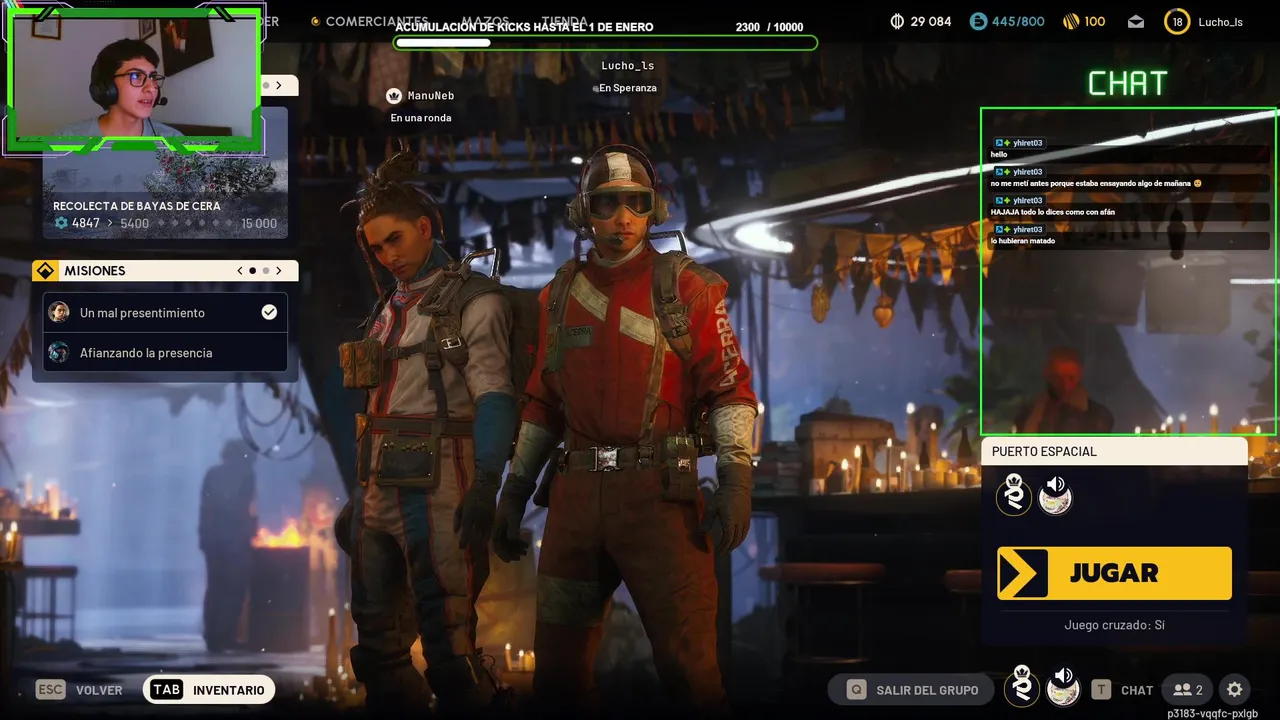Click the 15 000 event goal value
1280x720 pixels.
pos(259,223)
